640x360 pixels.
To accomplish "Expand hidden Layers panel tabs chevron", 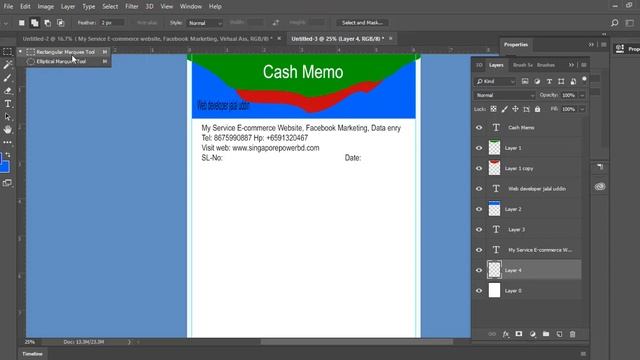I will (571, 65).
